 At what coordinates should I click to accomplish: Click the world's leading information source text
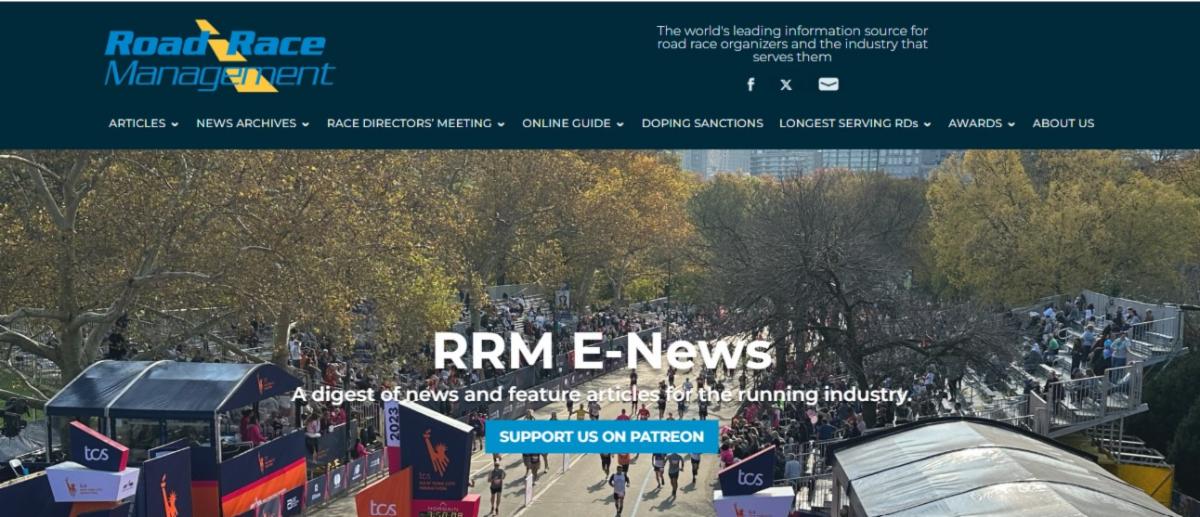pyautogui.click(x=792, y=43)
